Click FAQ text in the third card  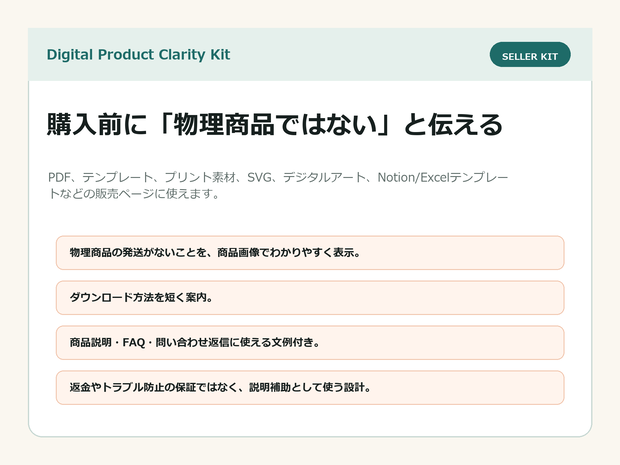(134, 342)
